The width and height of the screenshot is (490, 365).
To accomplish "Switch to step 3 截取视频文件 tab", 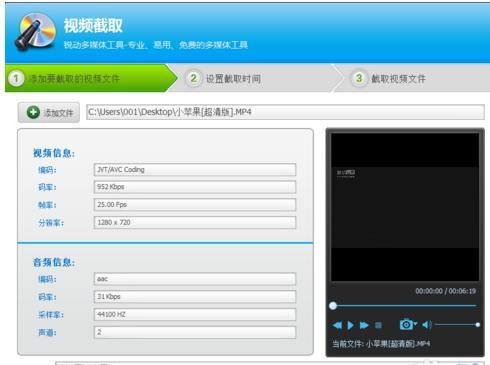I will 413,78.
